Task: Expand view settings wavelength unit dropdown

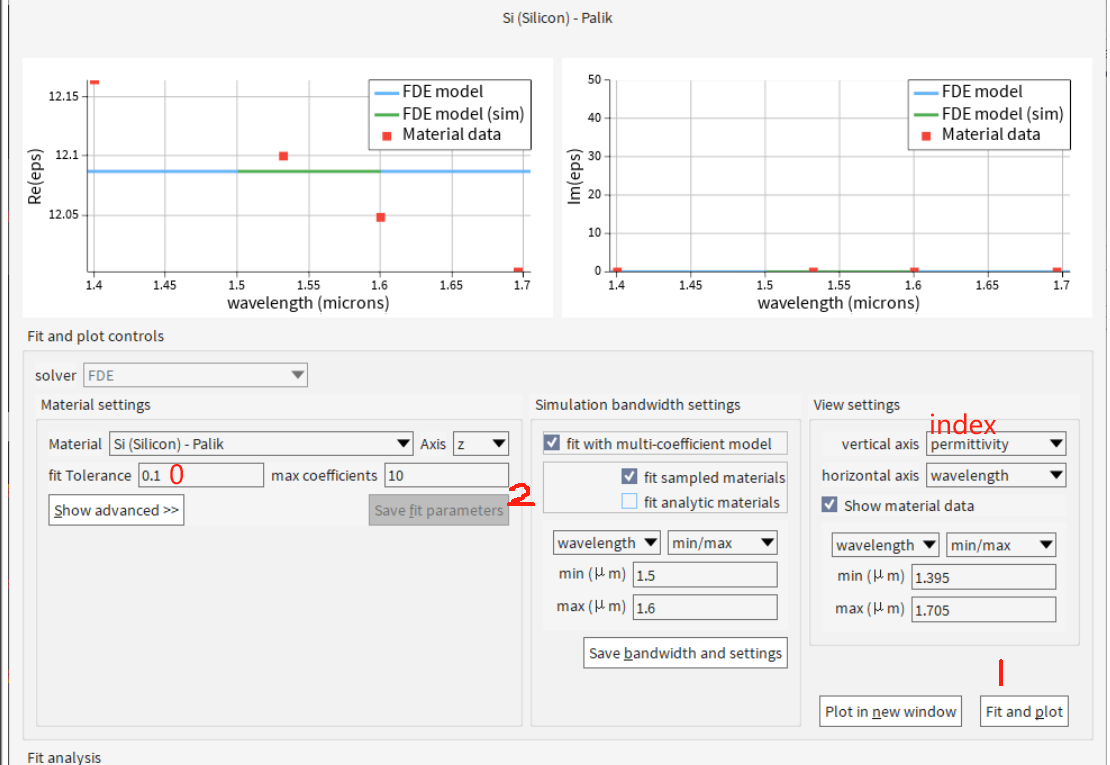Action: click(x=885, y=545)
